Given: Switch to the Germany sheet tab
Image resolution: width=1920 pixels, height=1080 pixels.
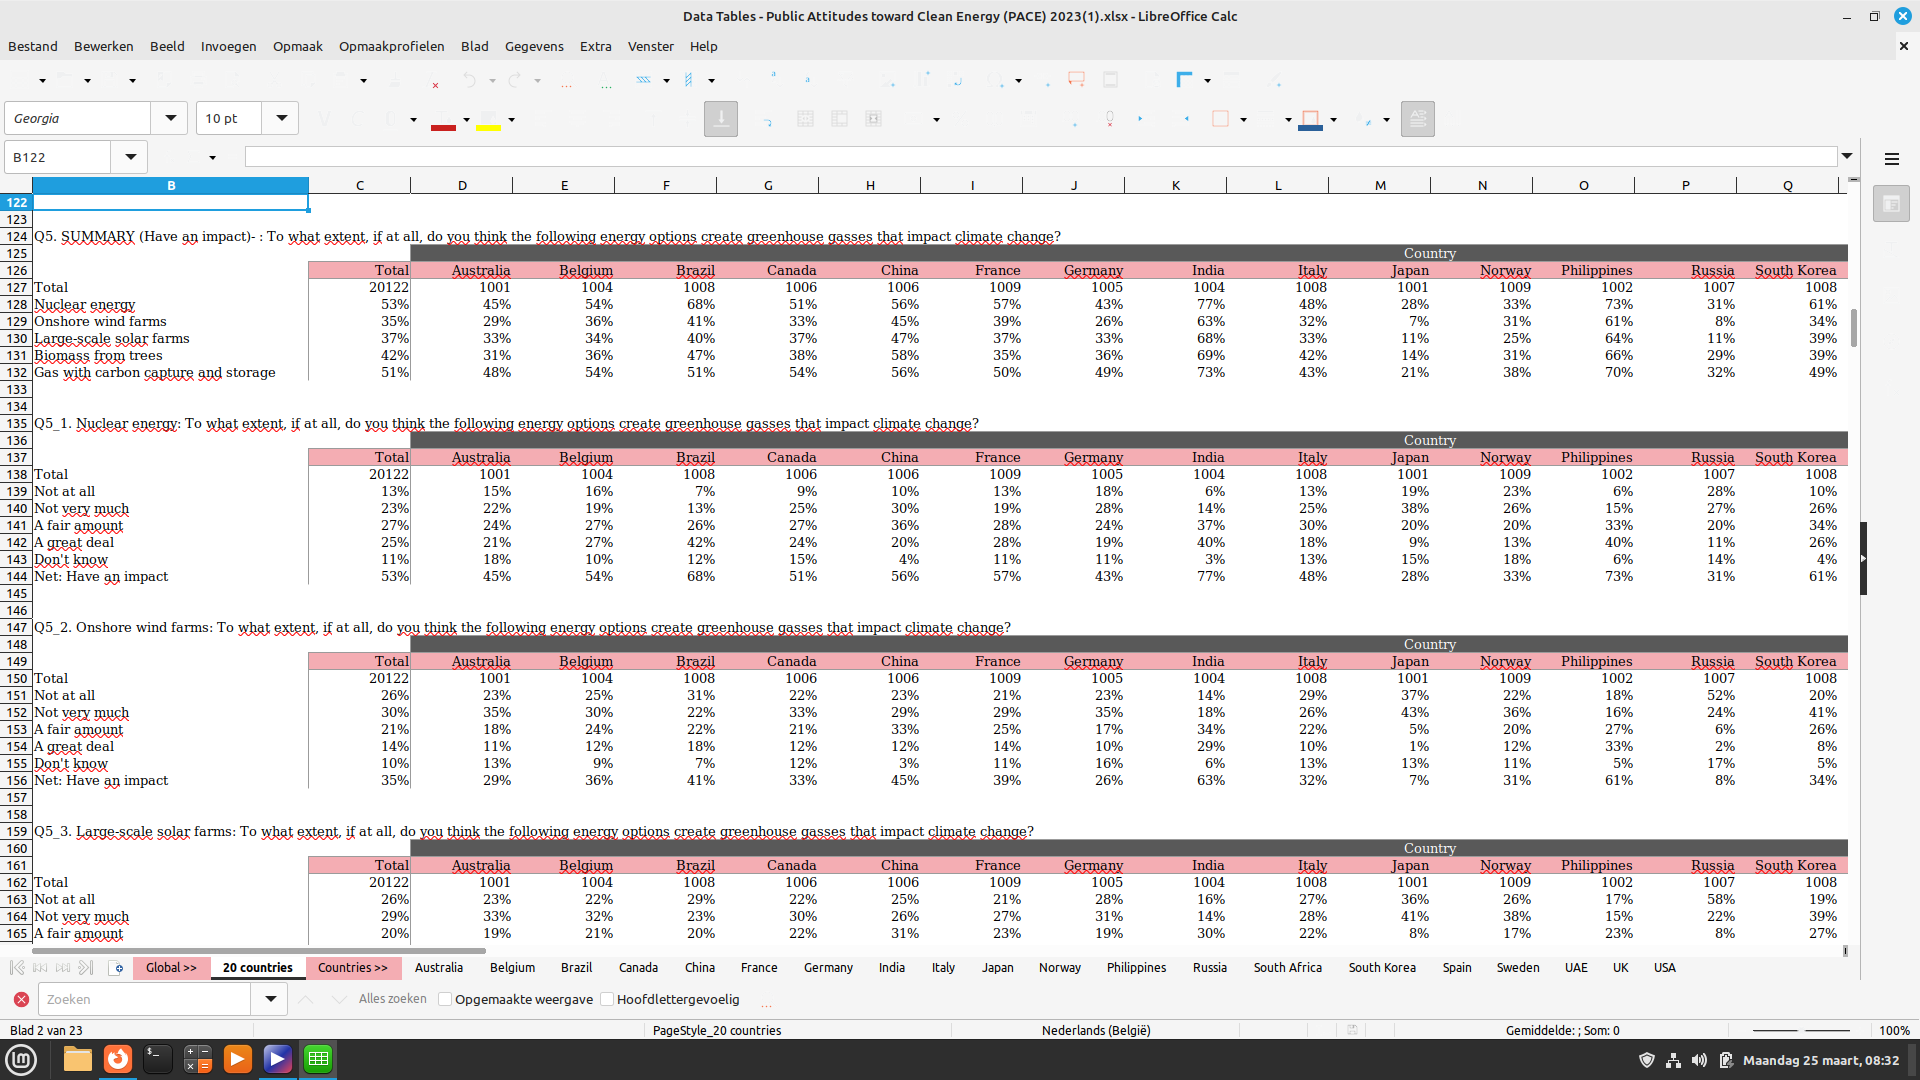Looking at the screenshot, I should point(827,968).
